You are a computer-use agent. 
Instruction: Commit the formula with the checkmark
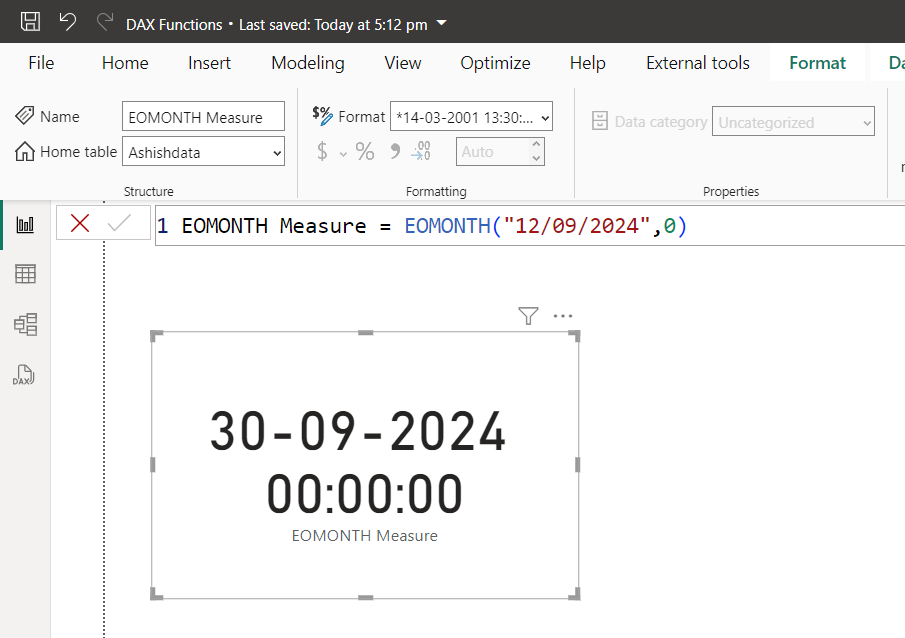(117, 225)
